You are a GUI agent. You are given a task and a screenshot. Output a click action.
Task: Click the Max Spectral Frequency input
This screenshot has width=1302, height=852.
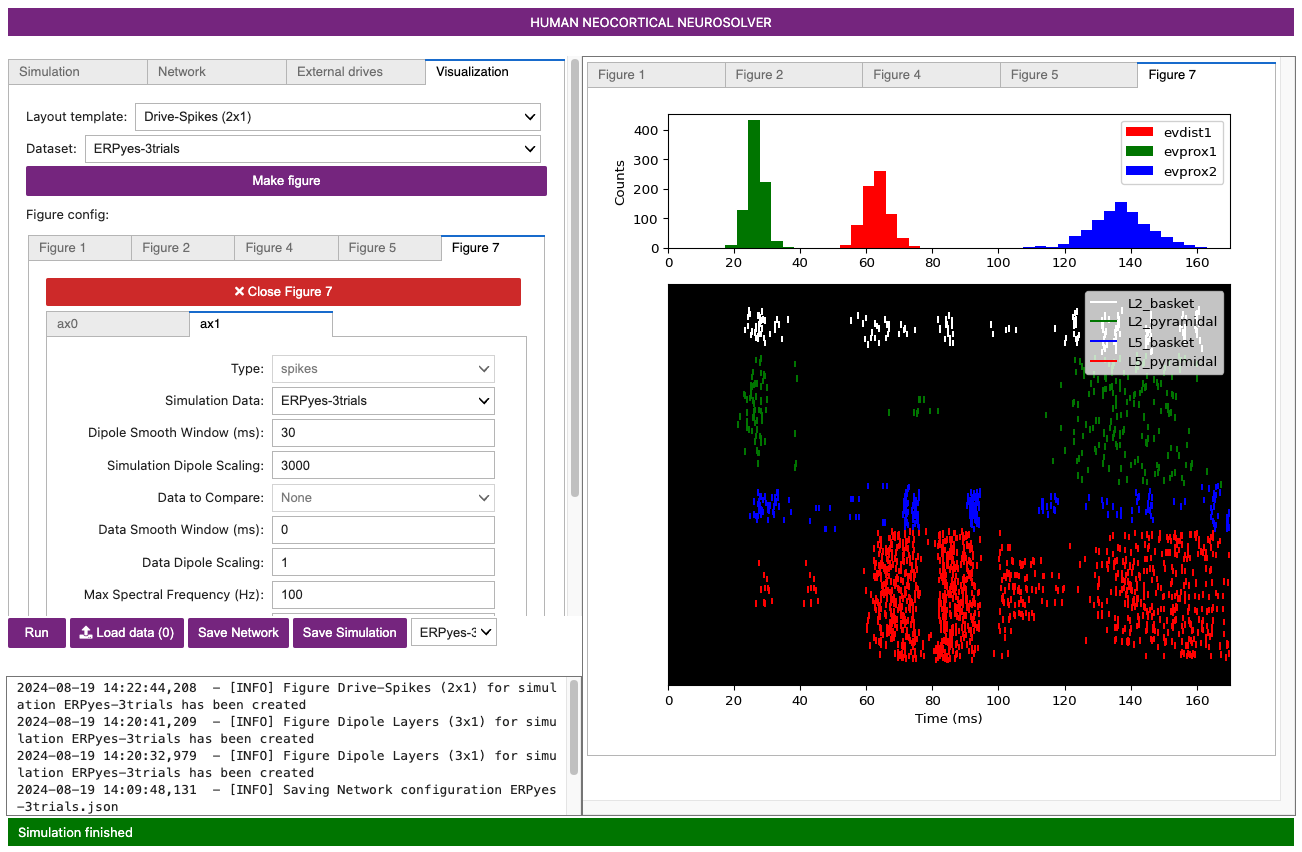click(x=383, y=595)
